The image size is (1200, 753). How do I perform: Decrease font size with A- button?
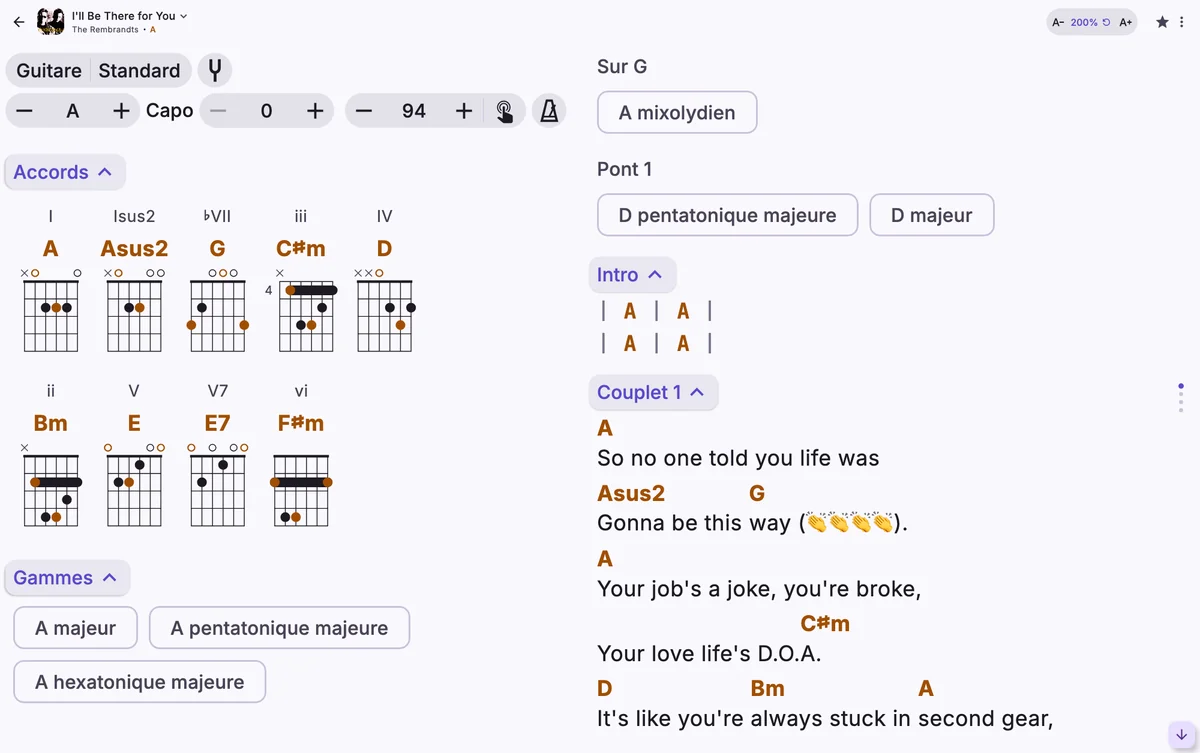[x=1058, y=22]
